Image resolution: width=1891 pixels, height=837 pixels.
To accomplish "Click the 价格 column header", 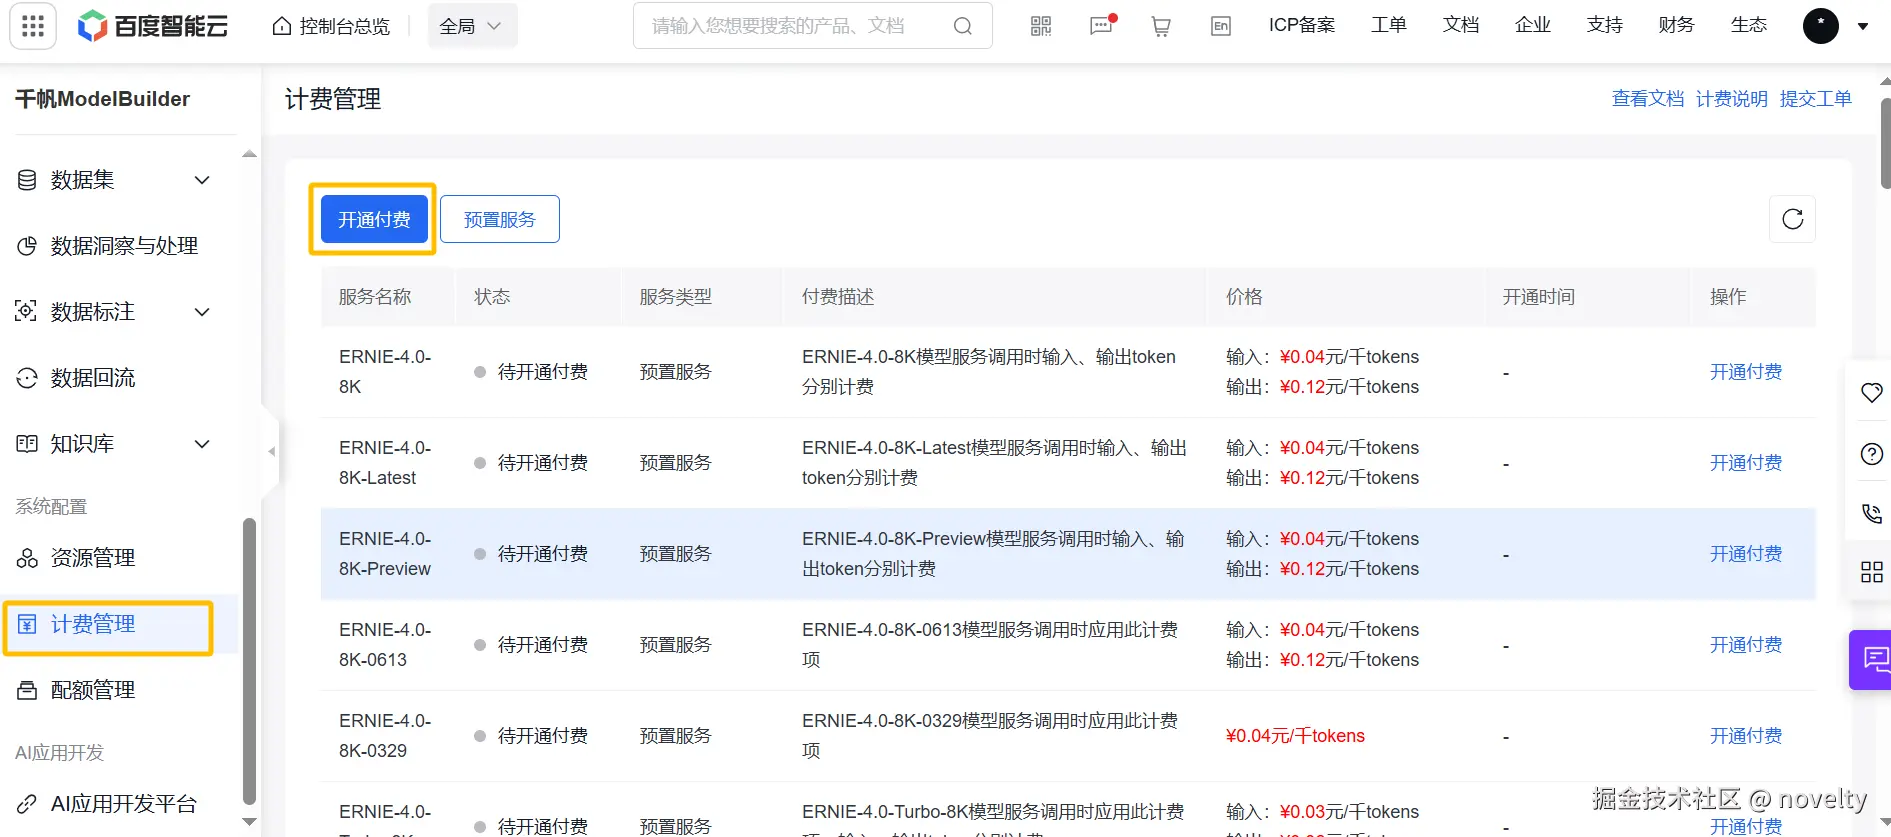I will click(1244, 297).
